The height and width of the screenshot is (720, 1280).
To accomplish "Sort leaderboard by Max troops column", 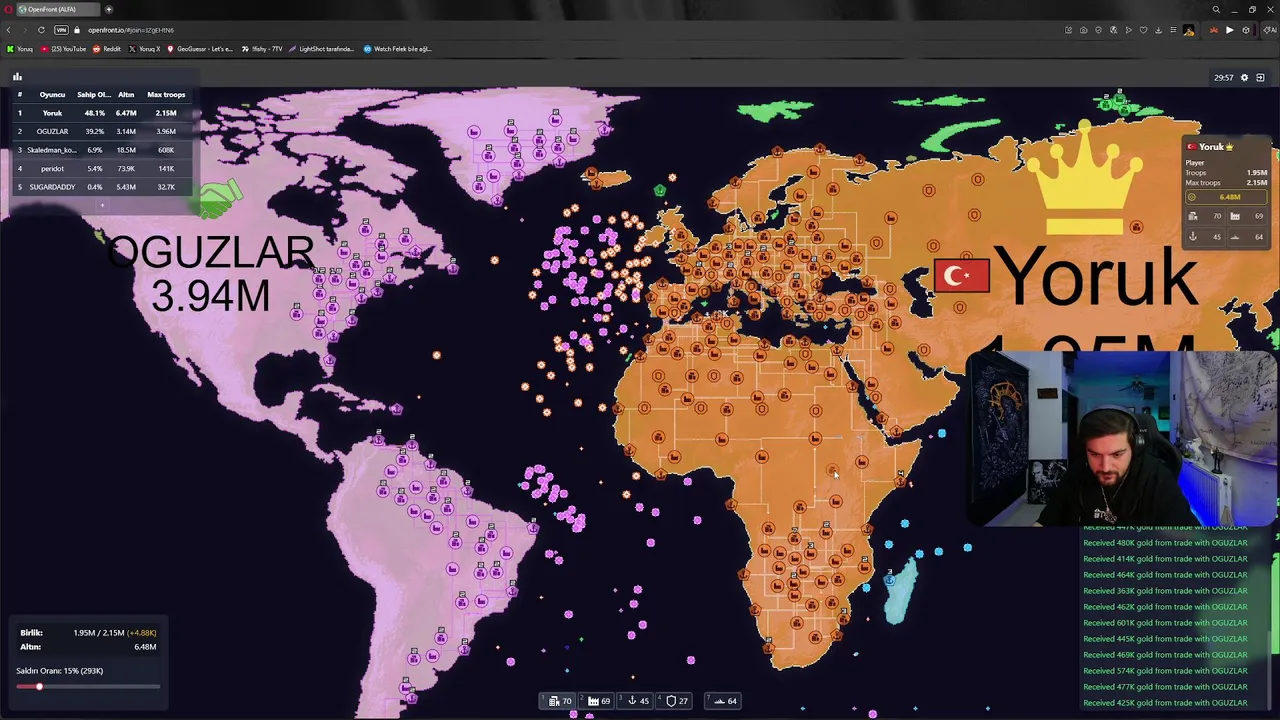I will pos(166,94).
